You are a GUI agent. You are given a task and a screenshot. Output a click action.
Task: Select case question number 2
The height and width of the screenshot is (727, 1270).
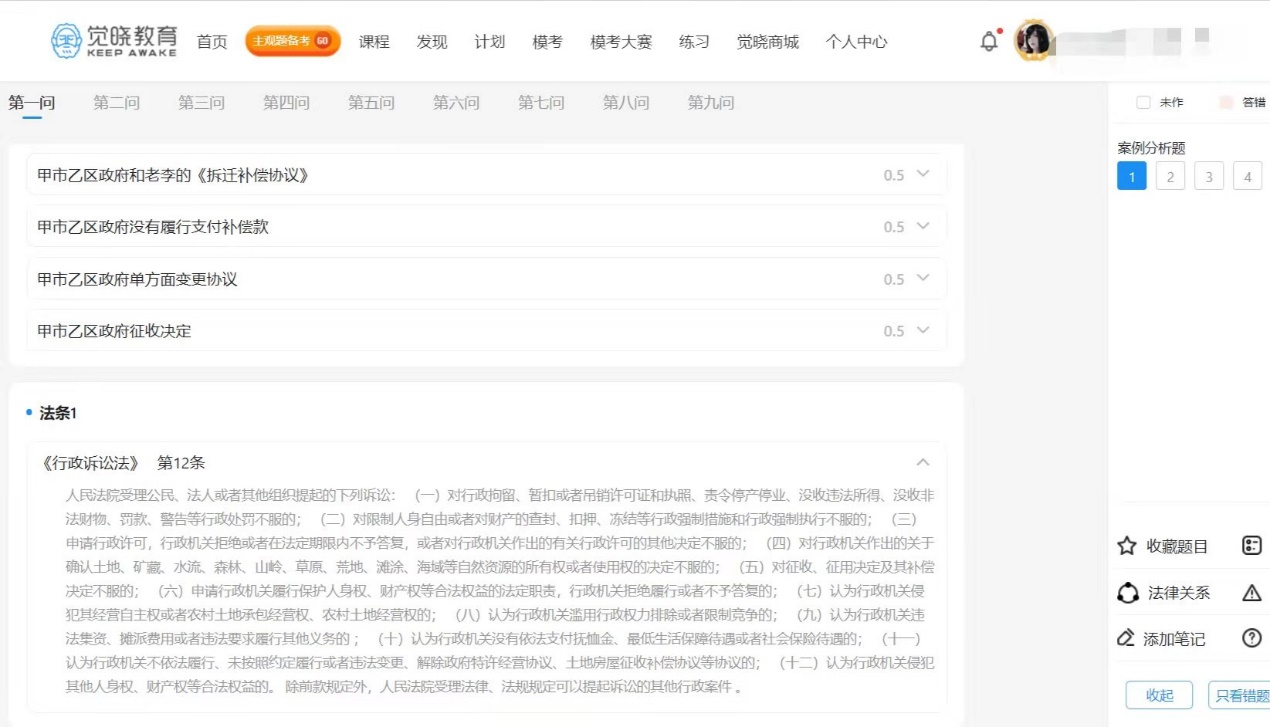(1170, 176)
